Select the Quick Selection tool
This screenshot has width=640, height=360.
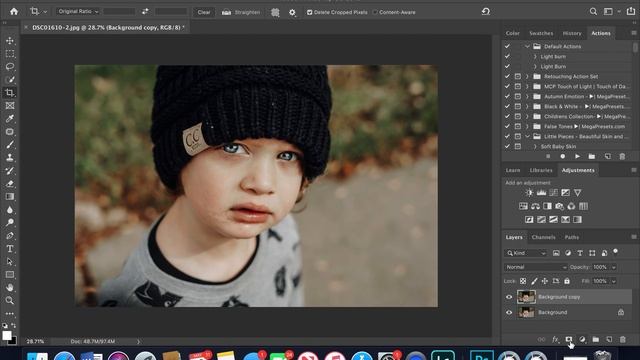10,80
